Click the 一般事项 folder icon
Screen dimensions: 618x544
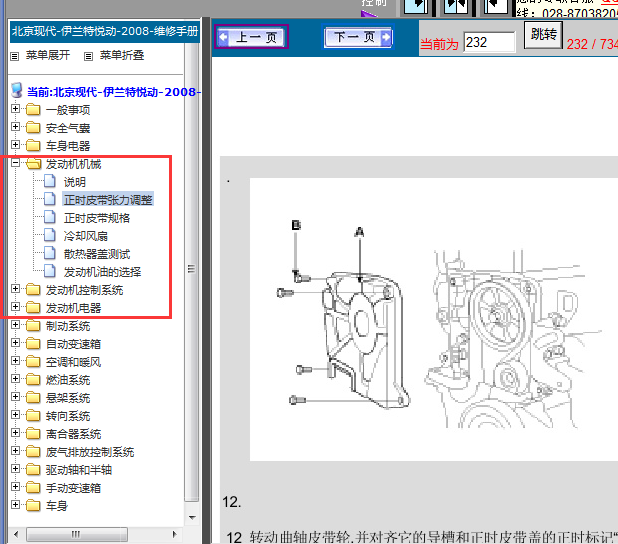pos(33,109)
